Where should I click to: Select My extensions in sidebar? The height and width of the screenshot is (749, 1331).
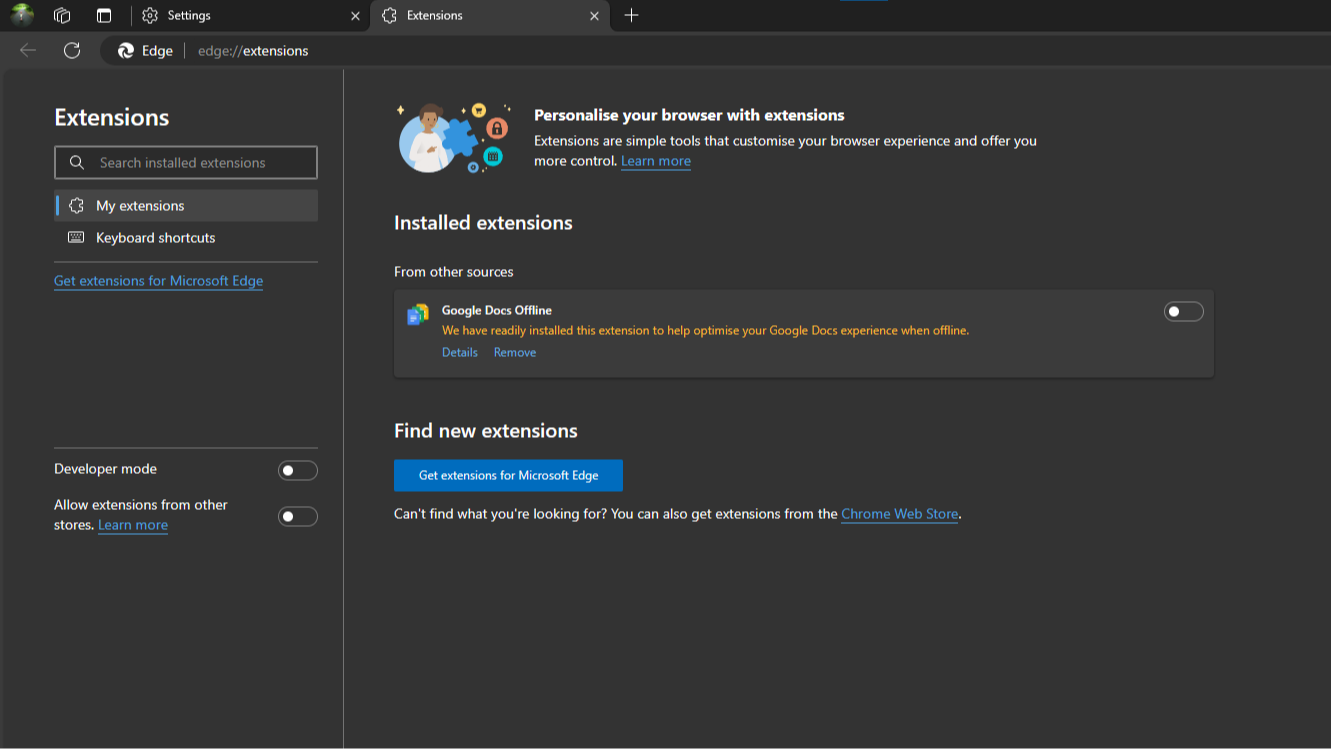186,205
